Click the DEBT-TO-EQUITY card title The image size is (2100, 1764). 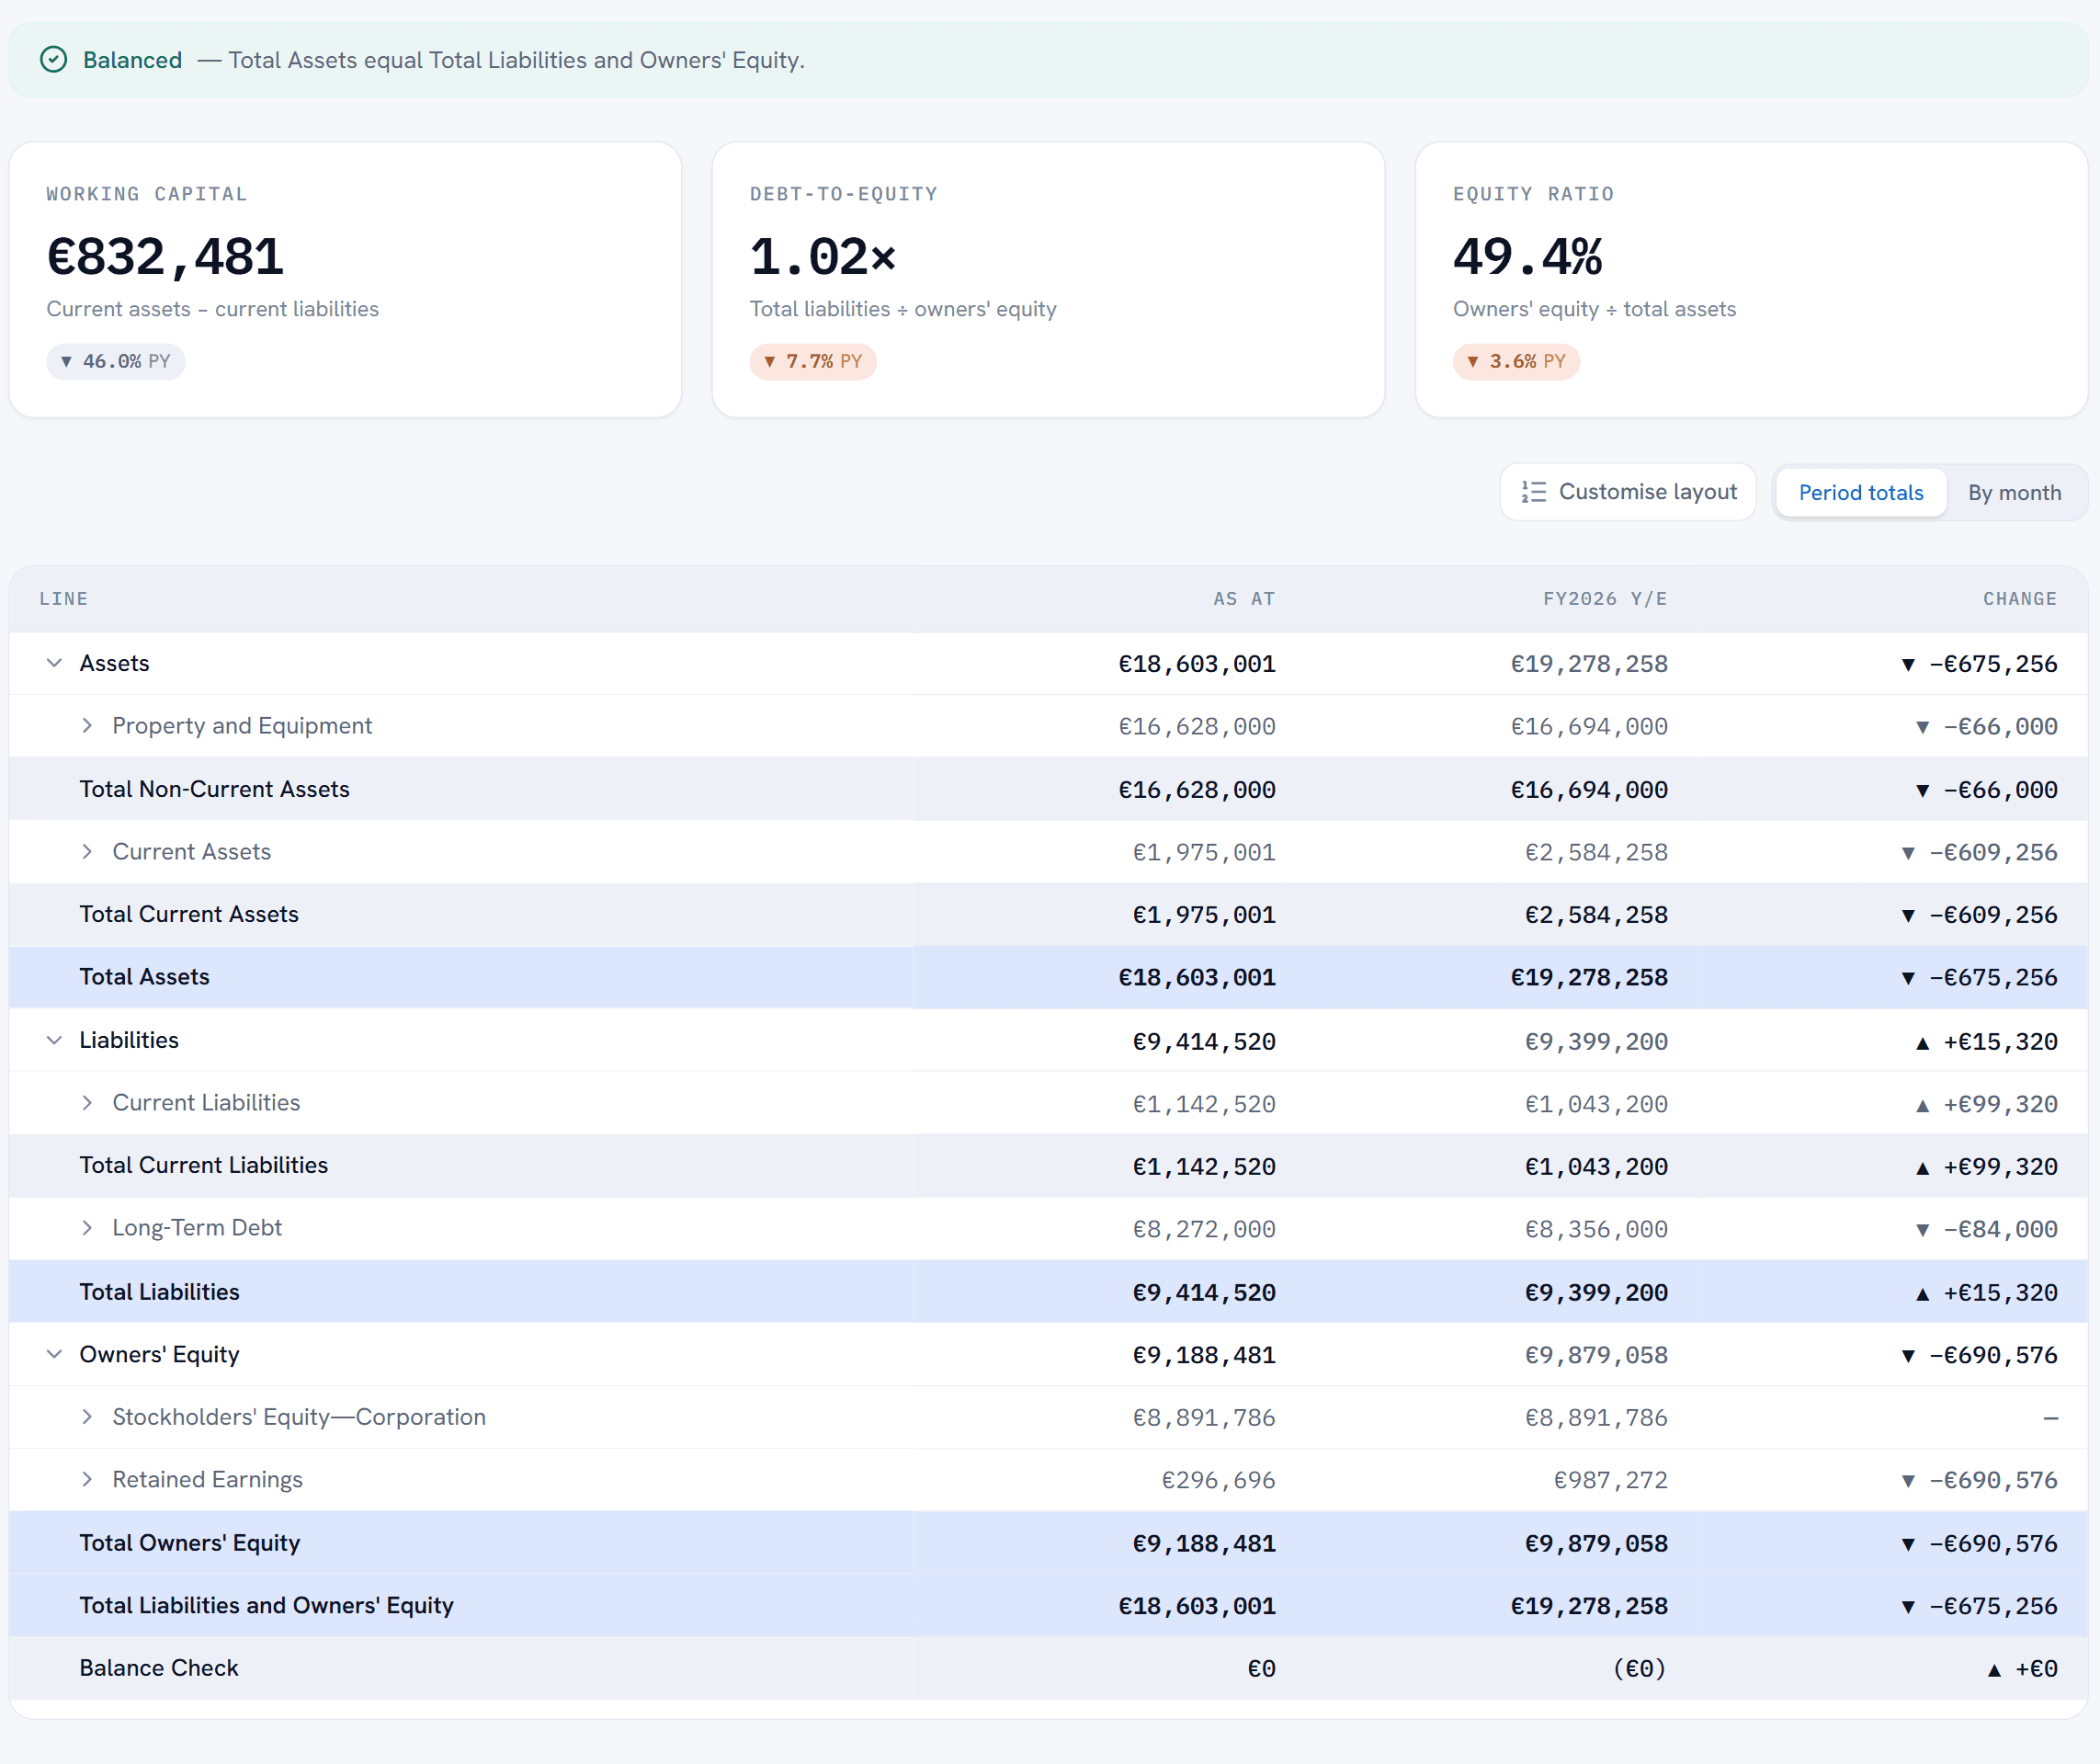point(844,194)
